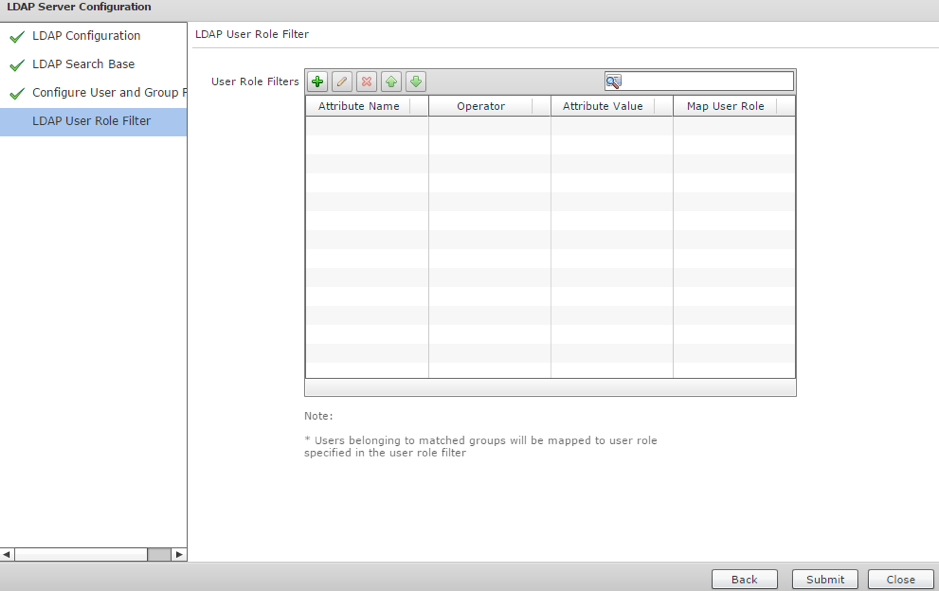Move filter up with green arrow
939x591 pixels.
[391, 82]
